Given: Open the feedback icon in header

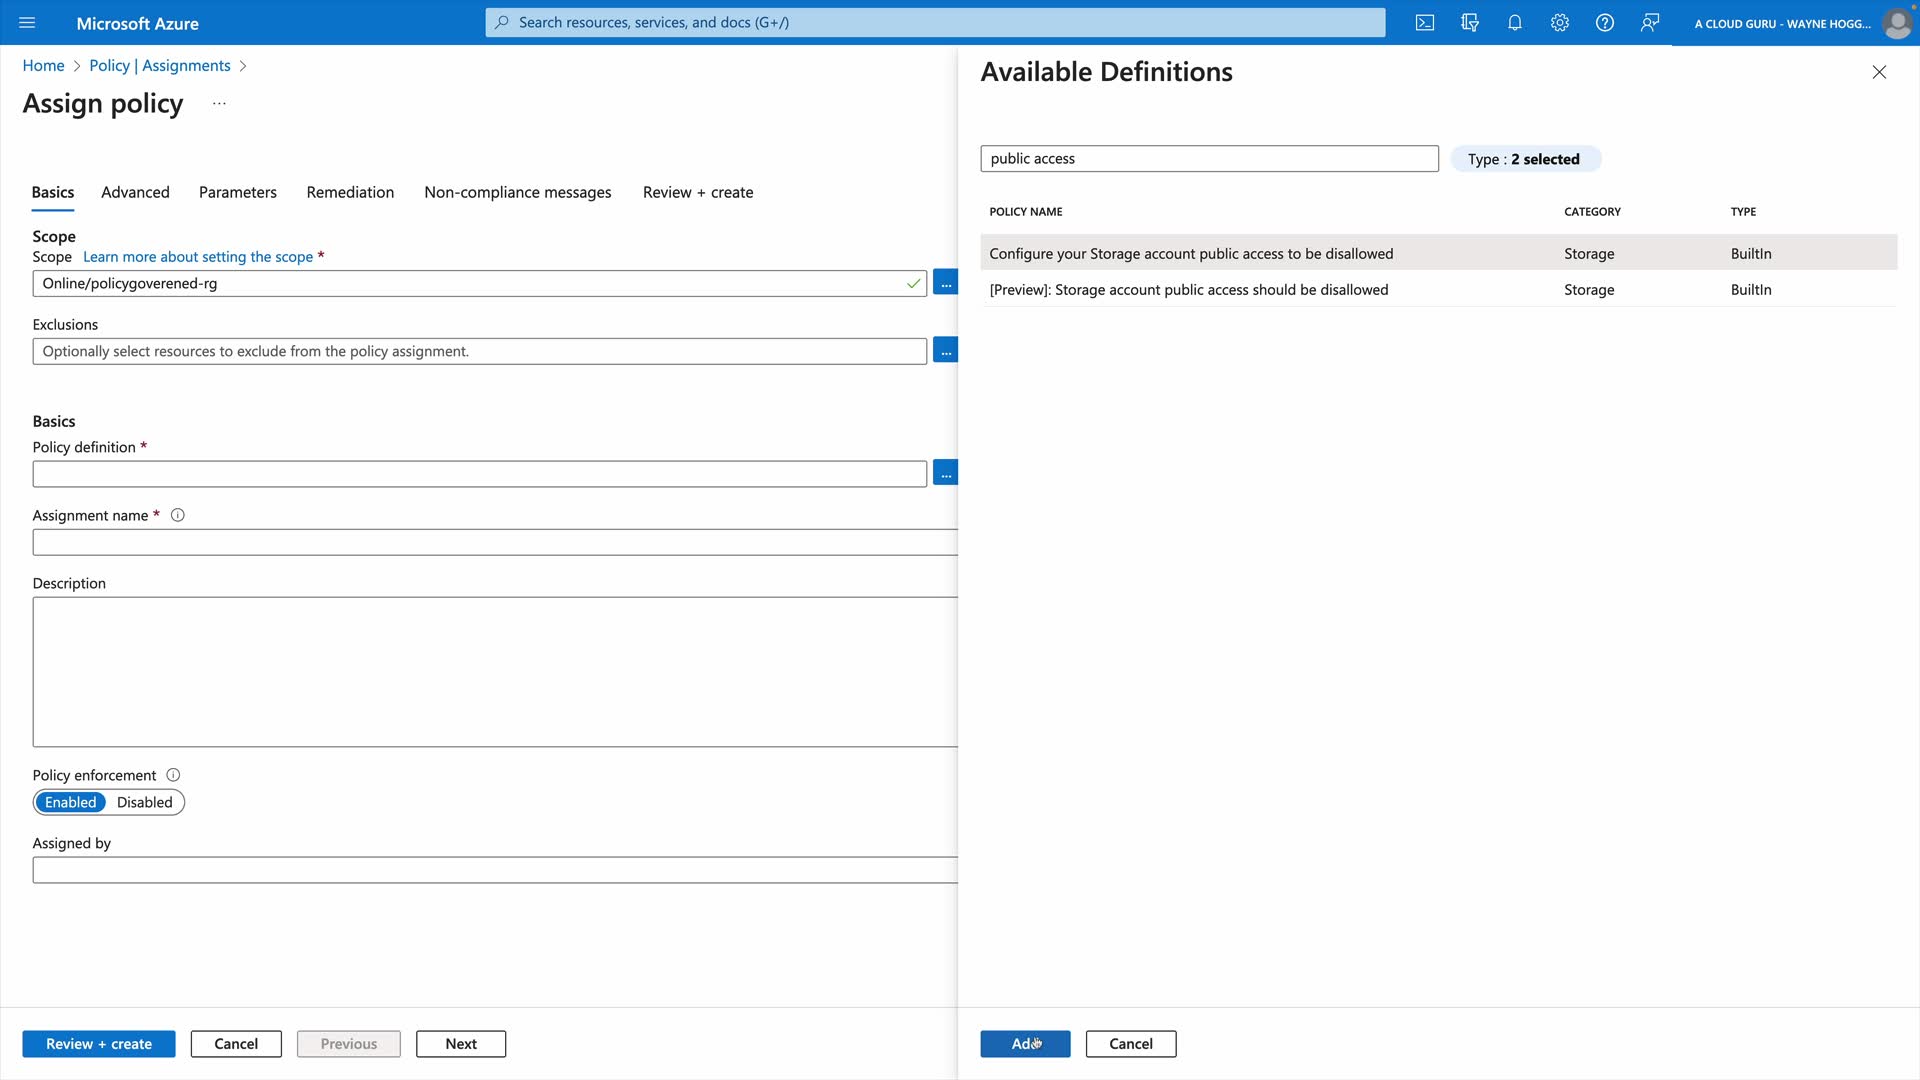Looking at the screenshot, I should coord(1650,23).
